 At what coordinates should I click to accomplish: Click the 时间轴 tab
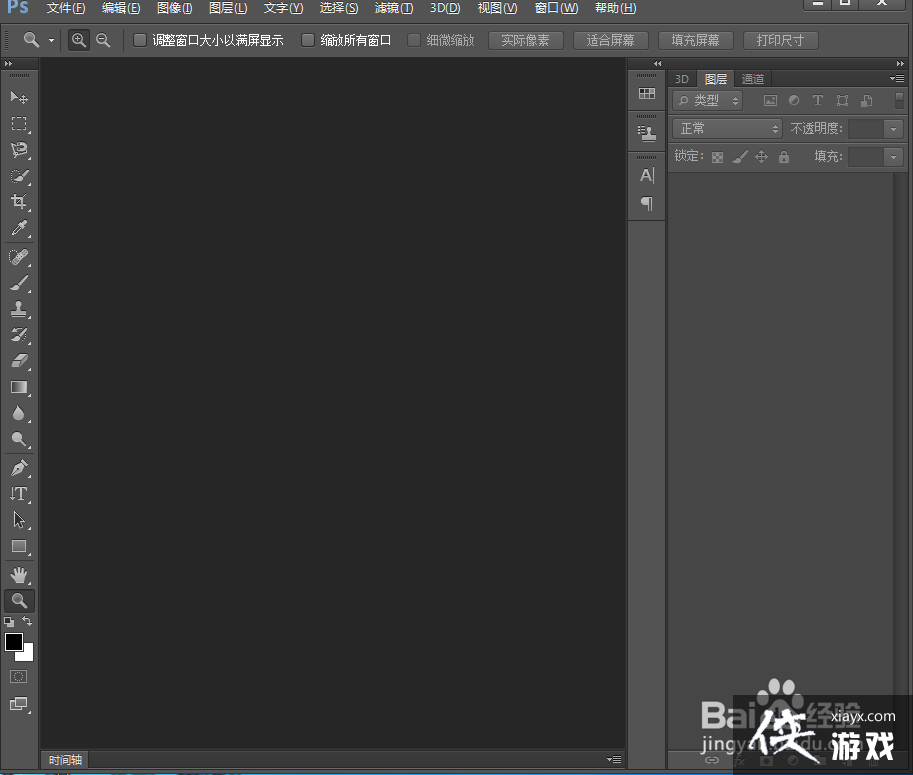point(65,760)
